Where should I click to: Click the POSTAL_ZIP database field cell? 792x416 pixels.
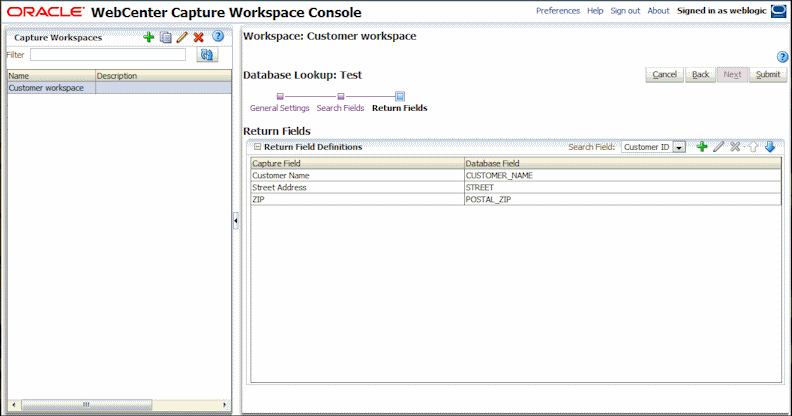pyautogui.click(x=623, y=199)
